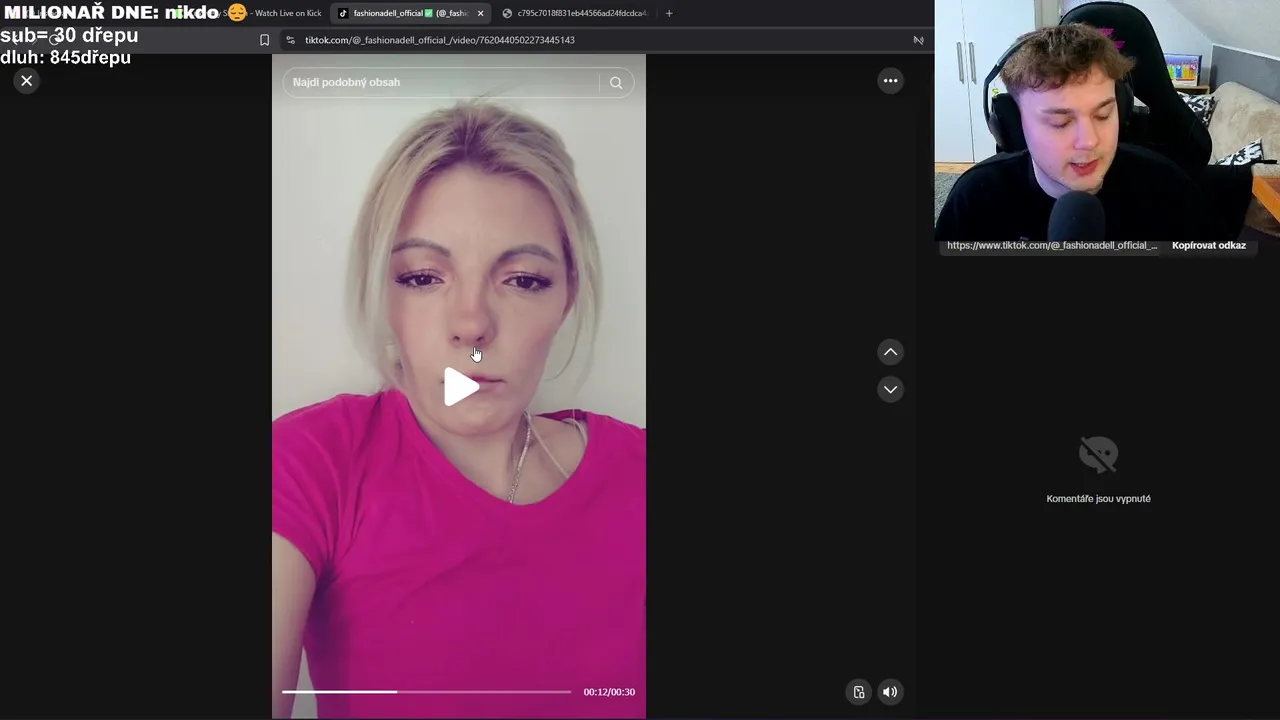Screen dimensions: 1280x720
Task: Click the icon at right of address bar
Action: 918,40
